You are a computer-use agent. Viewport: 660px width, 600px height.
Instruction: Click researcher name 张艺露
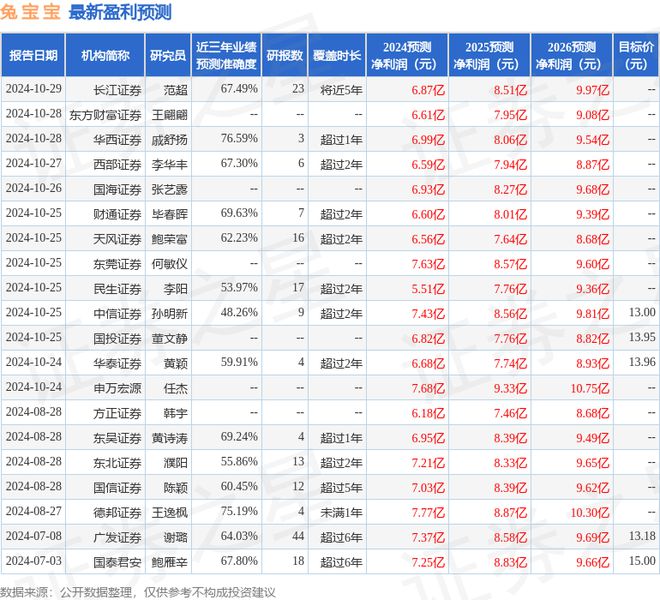(169, 189)
